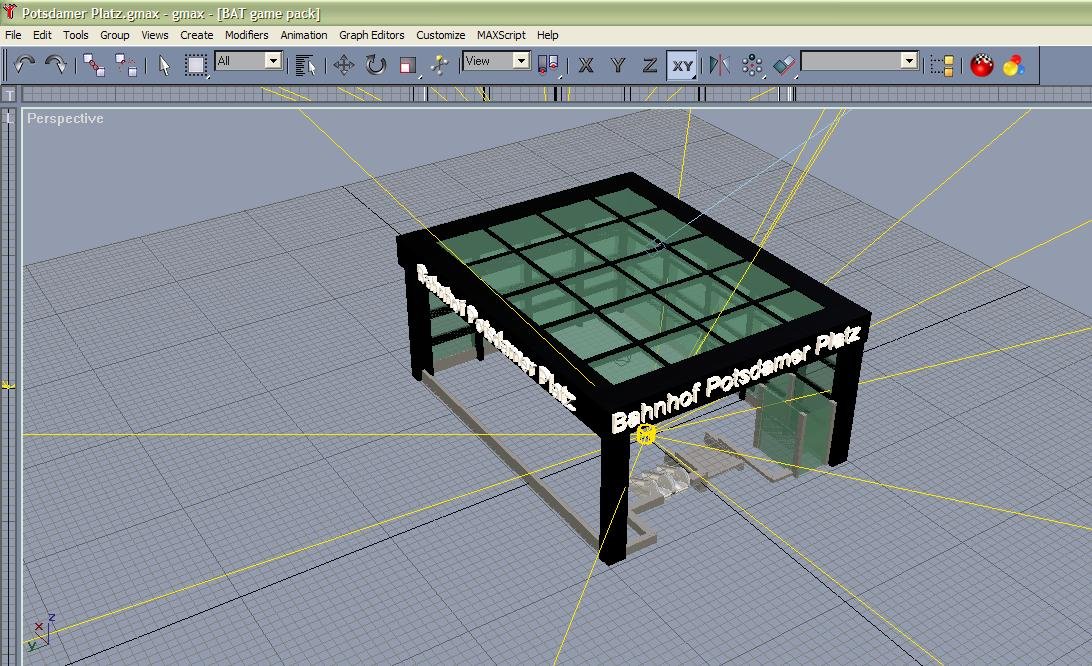Open the Material Editor red sphere icon
1092x666 pixels.
coord(982,65)
